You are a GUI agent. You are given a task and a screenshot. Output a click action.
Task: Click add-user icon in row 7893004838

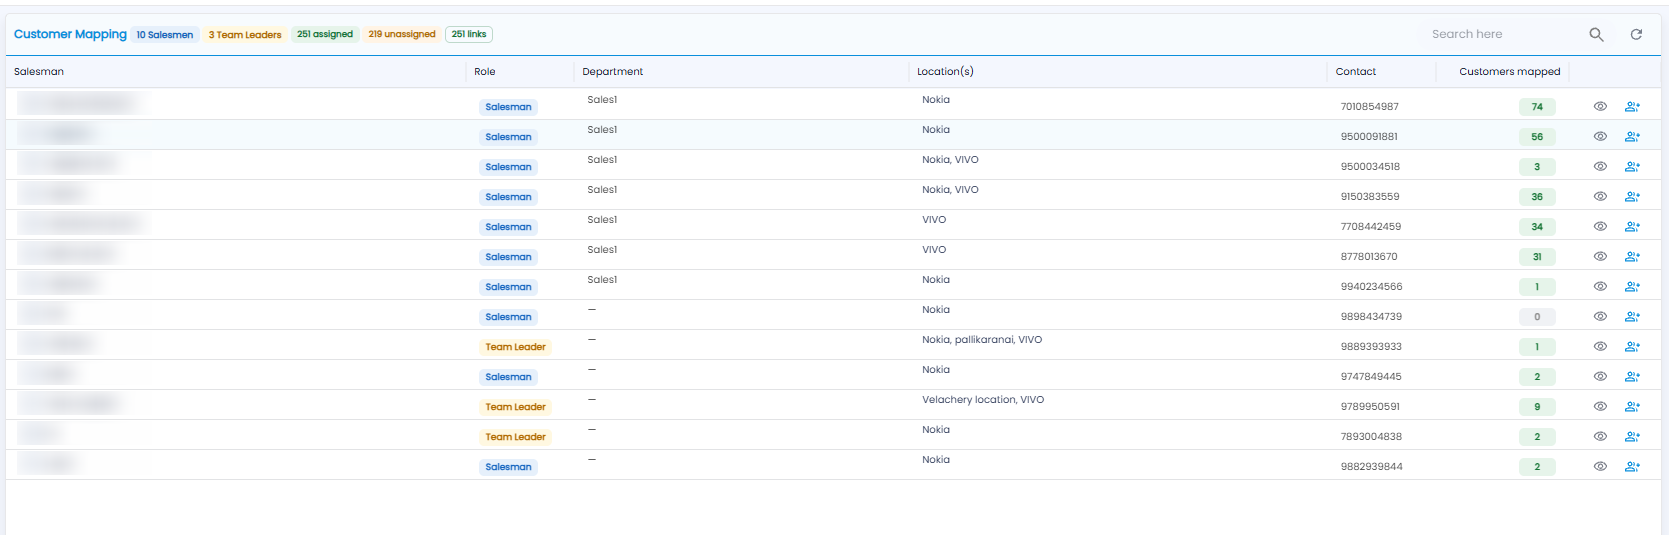coord(1632,436)
